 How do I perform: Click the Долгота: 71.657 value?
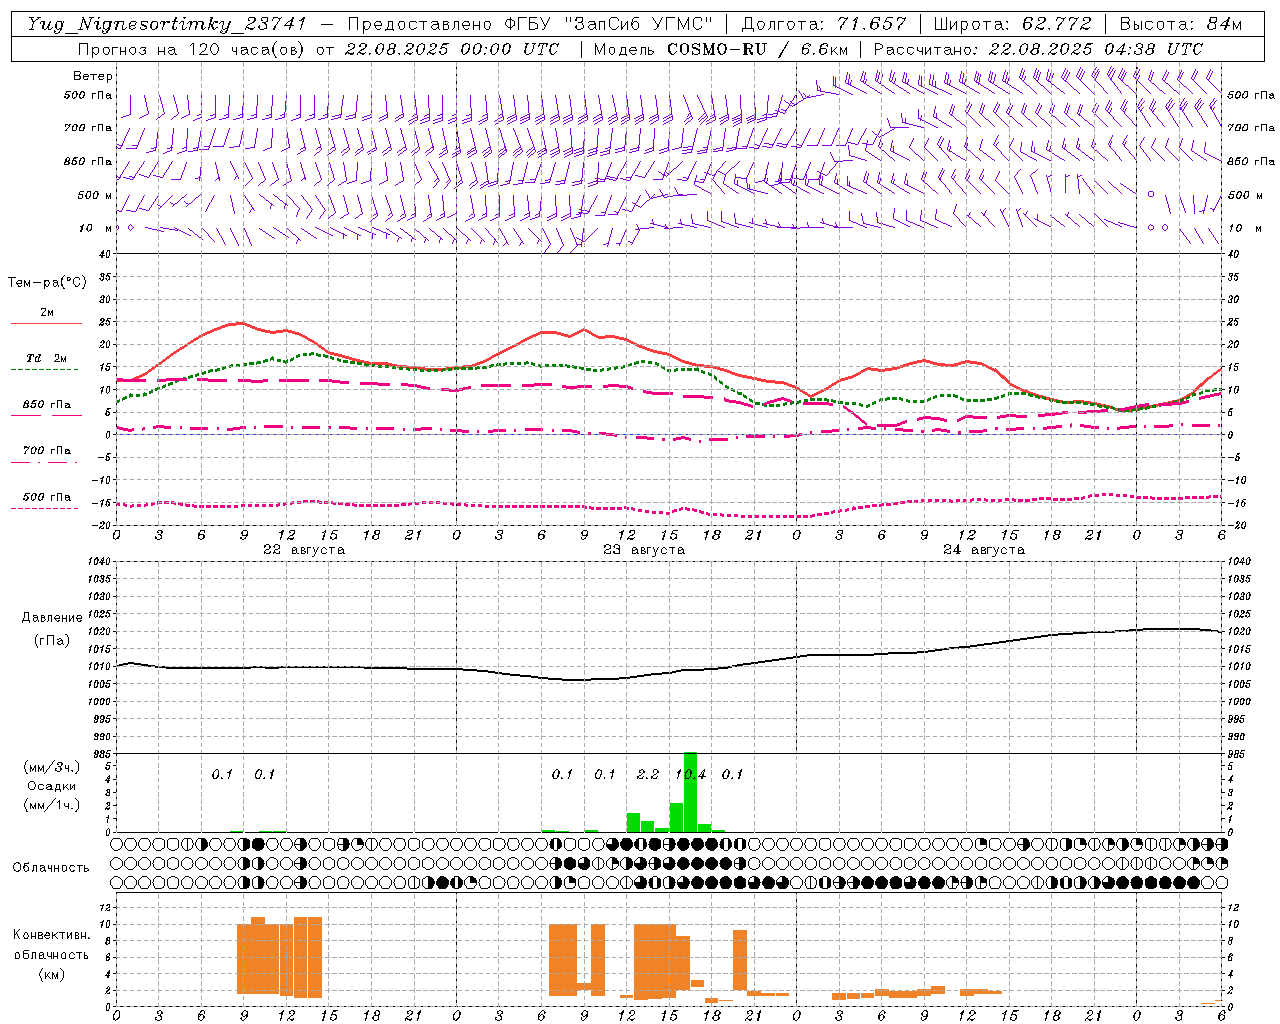(x=824, y=24)
